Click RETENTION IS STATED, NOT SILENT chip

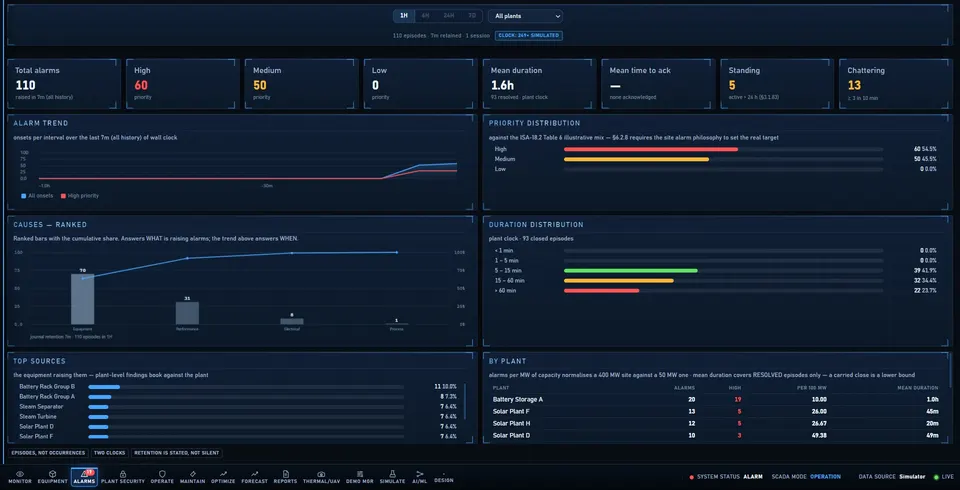[x=176, y=453]
